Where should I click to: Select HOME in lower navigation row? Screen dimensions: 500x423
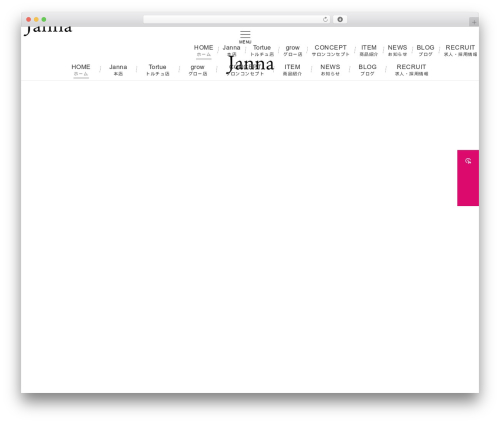pyautogui.click(x=81, y=70)
